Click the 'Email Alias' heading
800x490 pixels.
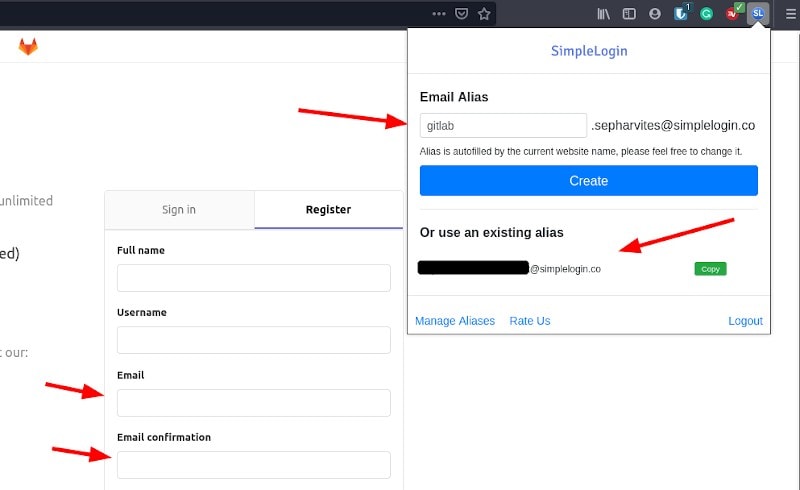(454, 97)
